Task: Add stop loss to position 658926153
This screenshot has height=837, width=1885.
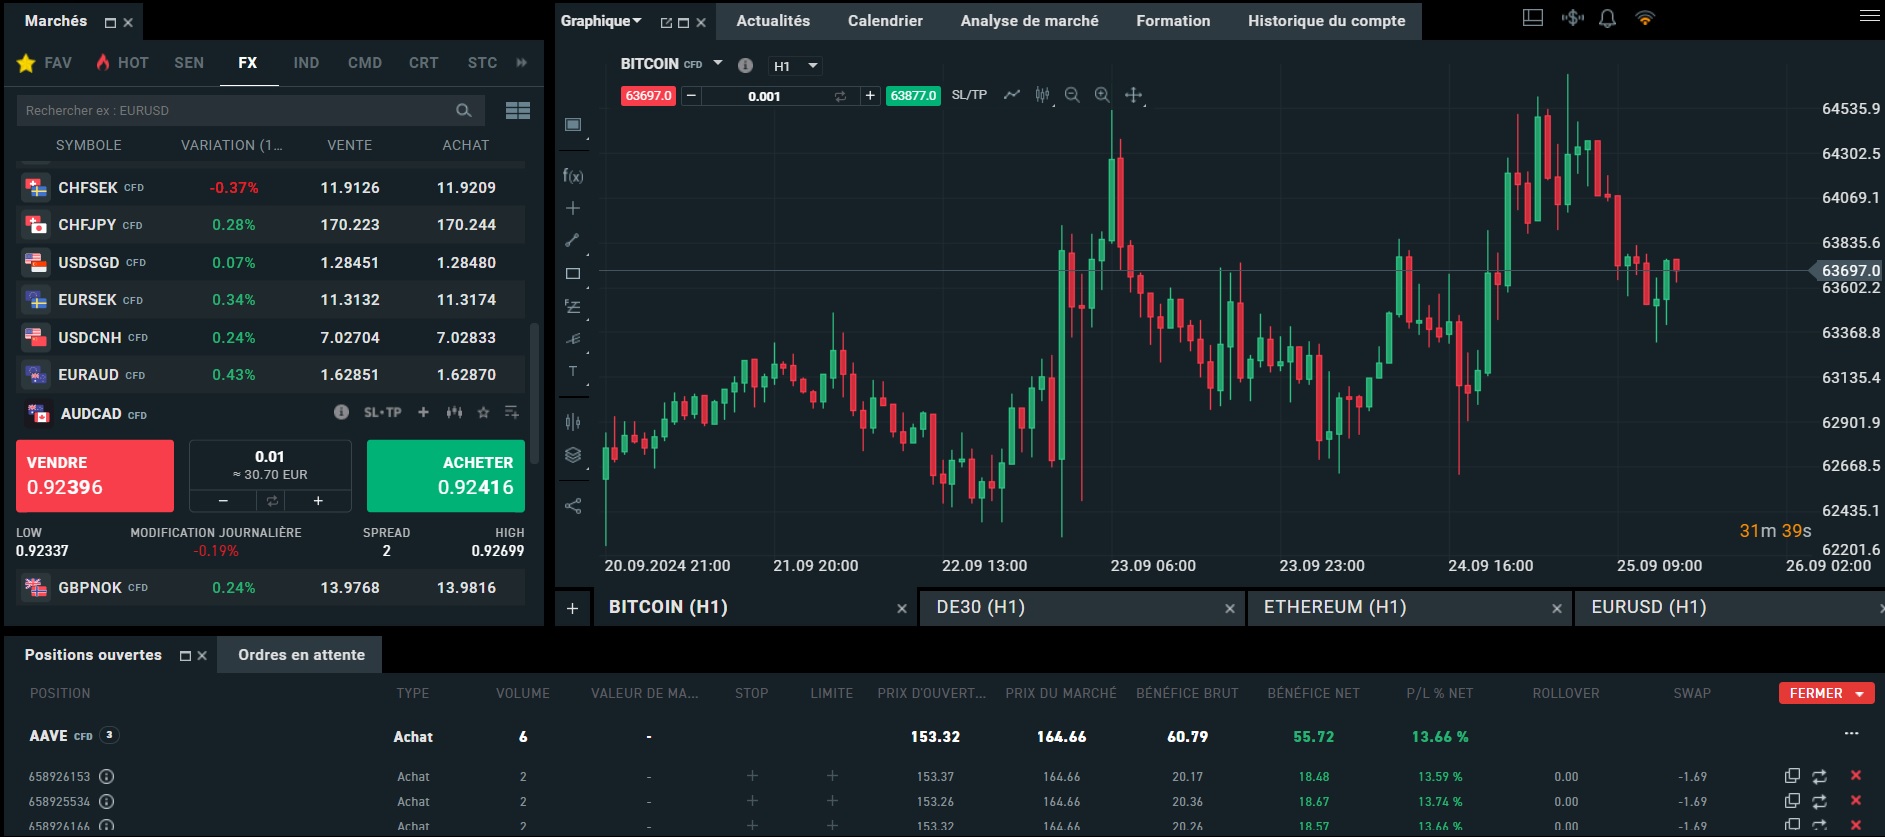Action: [x=752, y=776]
